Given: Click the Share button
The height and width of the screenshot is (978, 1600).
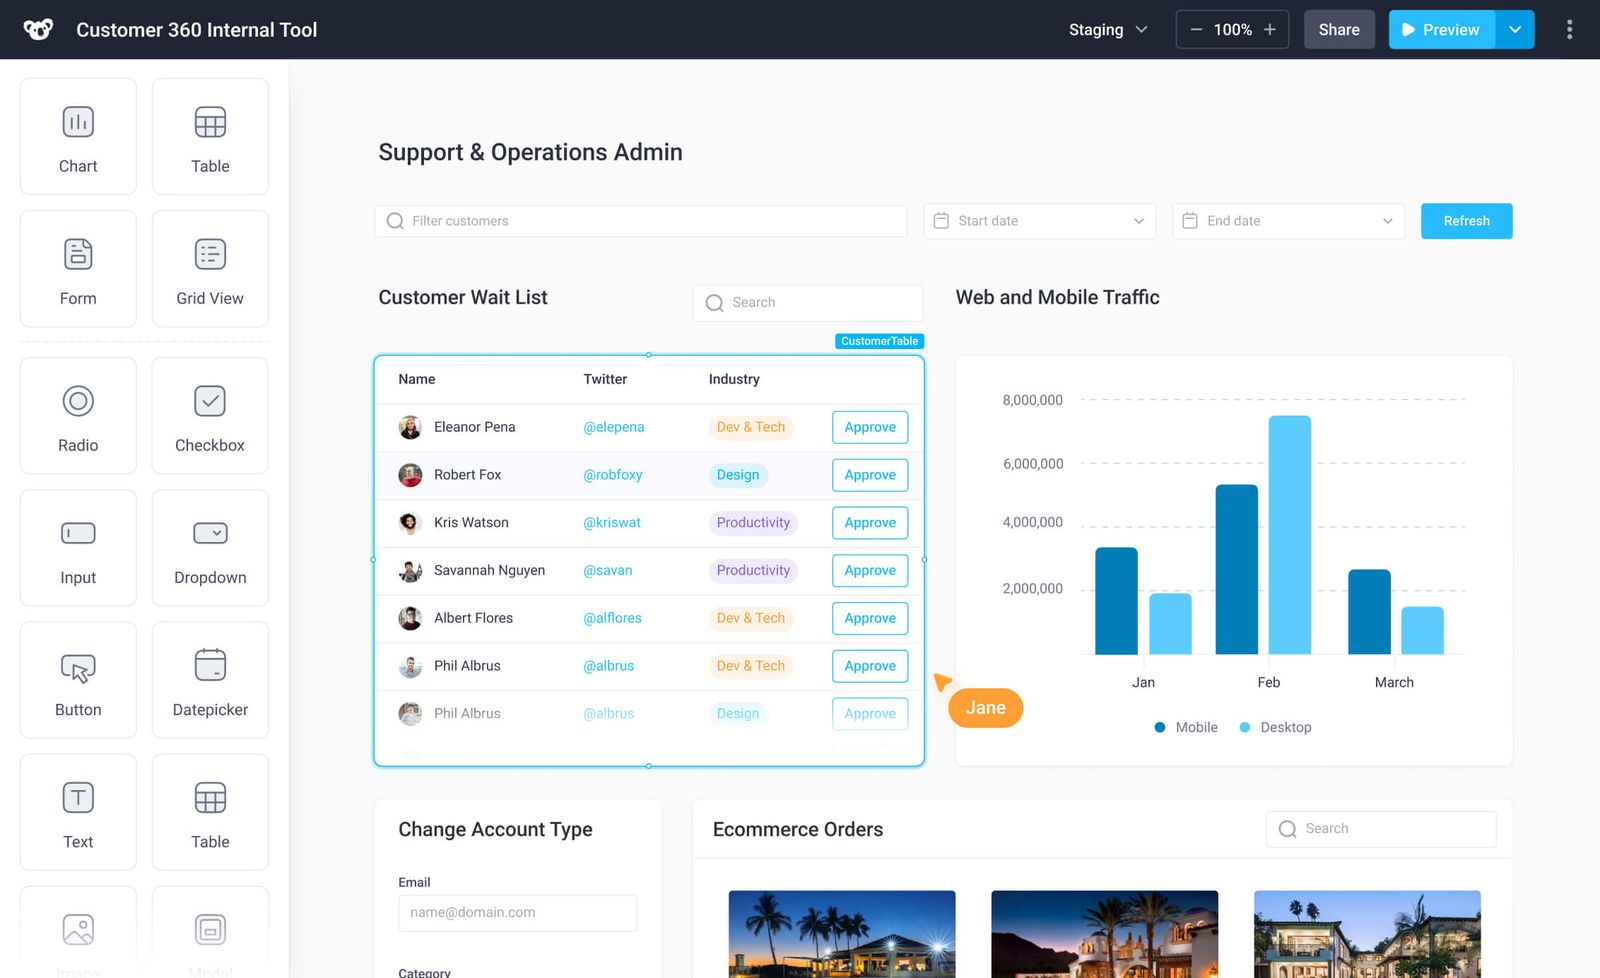Looking at the screenshot, I should click(x=1339, y=29).
